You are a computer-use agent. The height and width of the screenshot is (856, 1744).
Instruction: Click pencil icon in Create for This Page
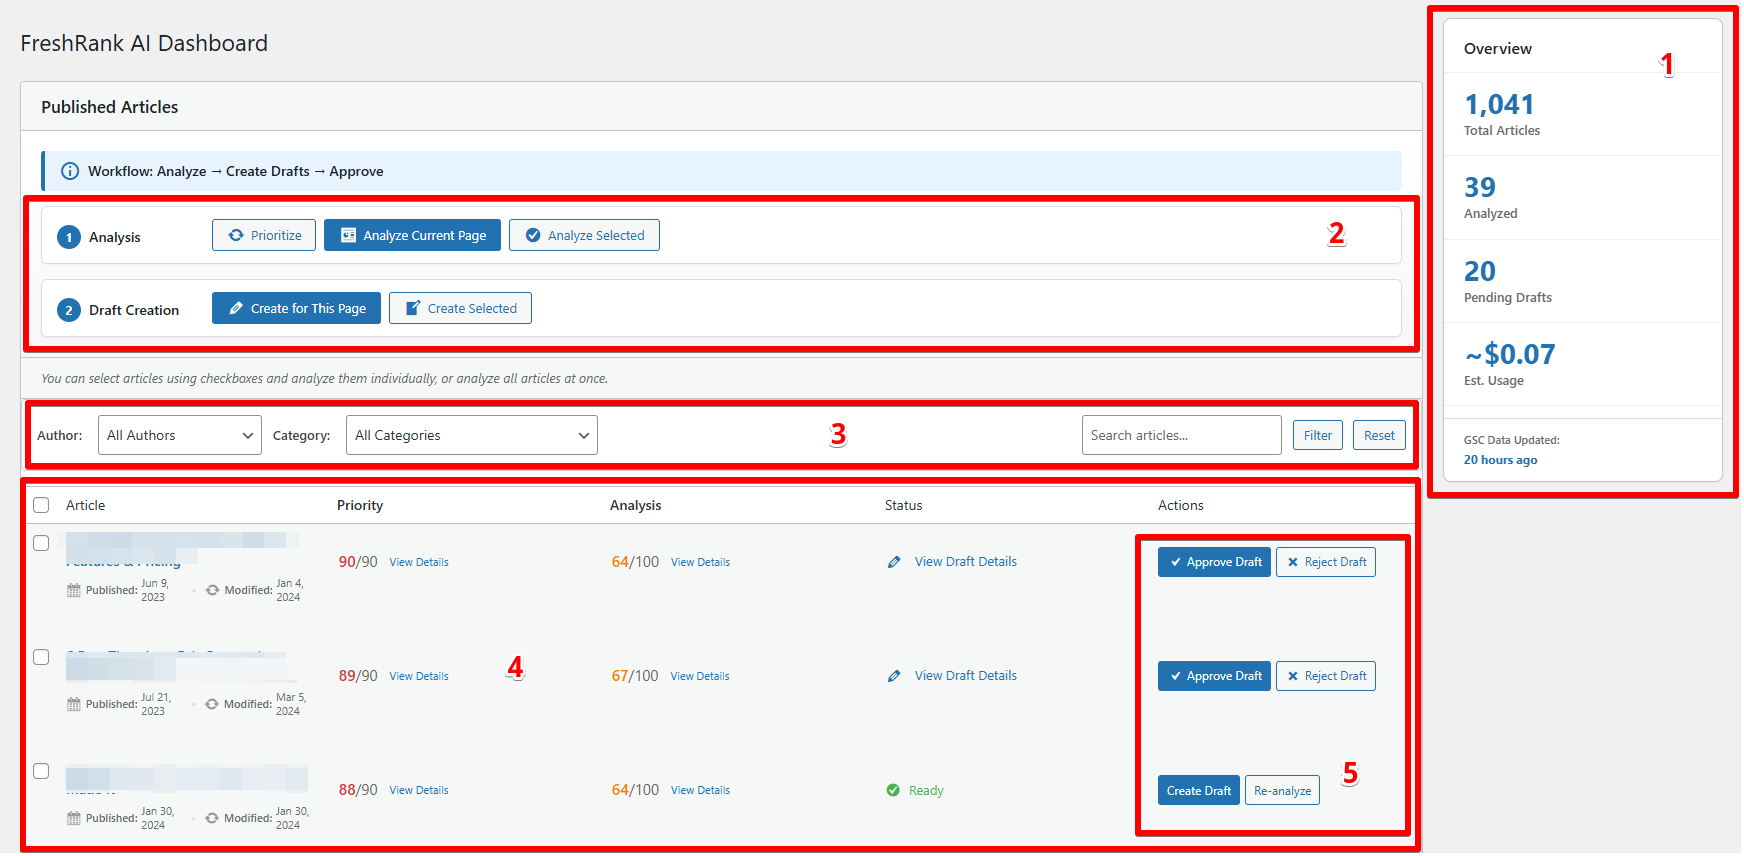tap(236, 308)
